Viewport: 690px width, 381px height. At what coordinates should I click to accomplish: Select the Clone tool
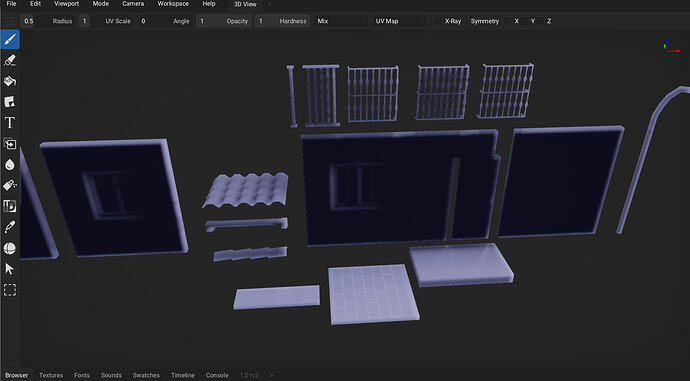pos(10,144)
